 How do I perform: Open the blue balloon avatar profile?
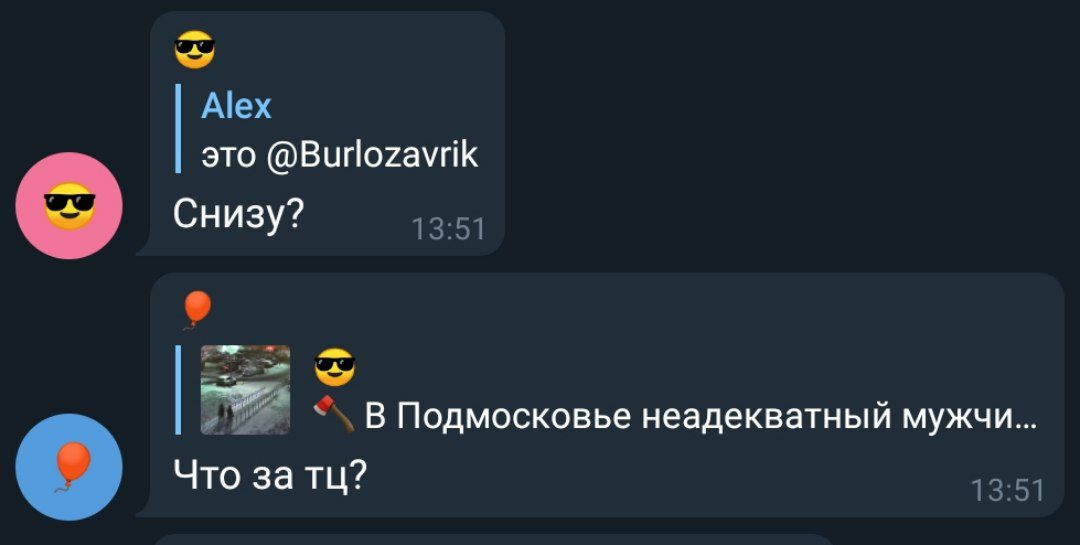click(x=69, y=466)
